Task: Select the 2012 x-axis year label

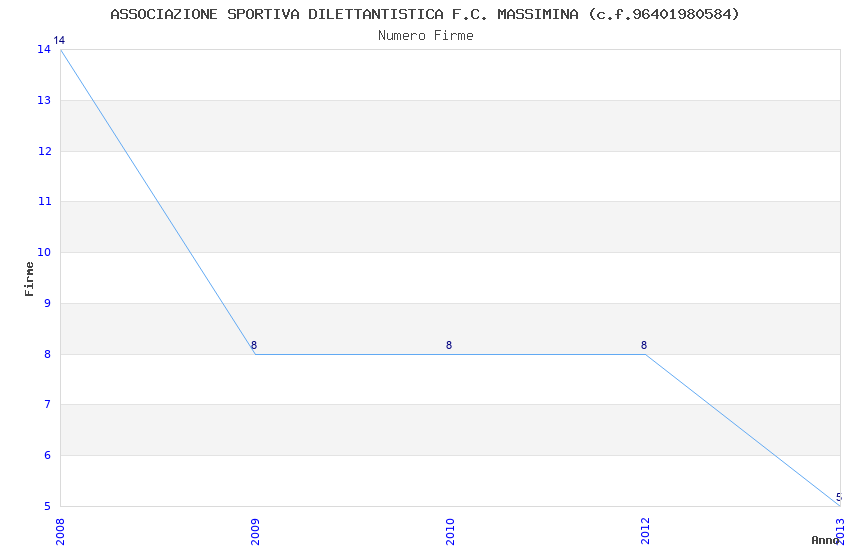Action: click(645, 531)
